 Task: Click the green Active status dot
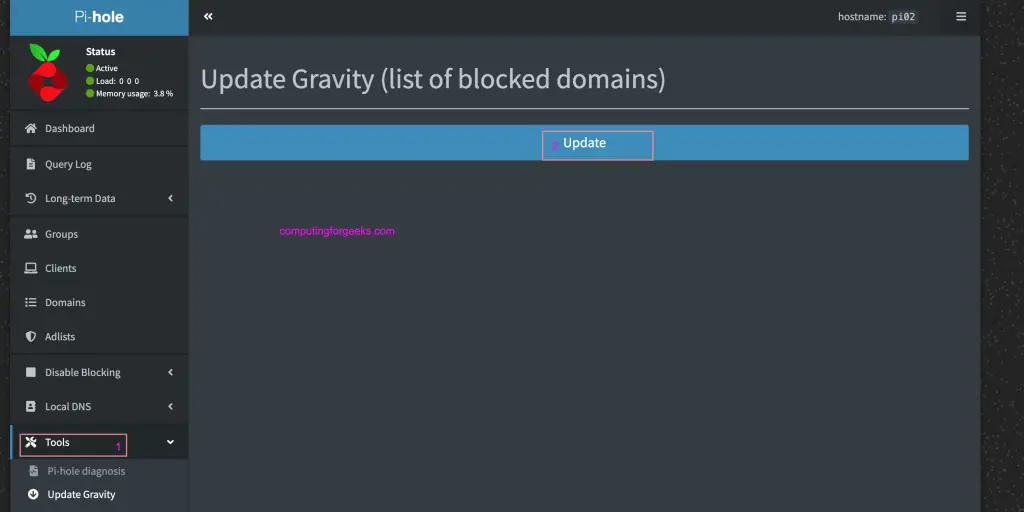click(x=90, y=68)
